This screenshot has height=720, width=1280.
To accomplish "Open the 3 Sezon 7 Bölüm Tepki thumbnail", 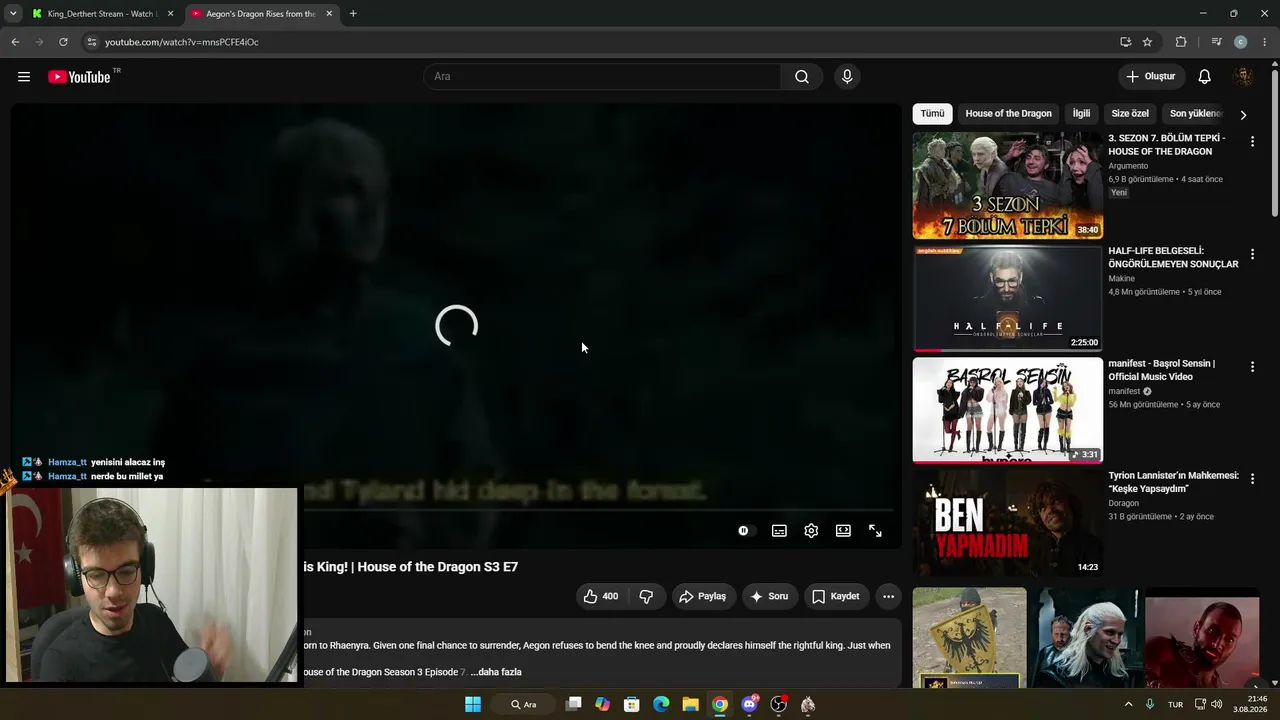I will coord(1007,185).
